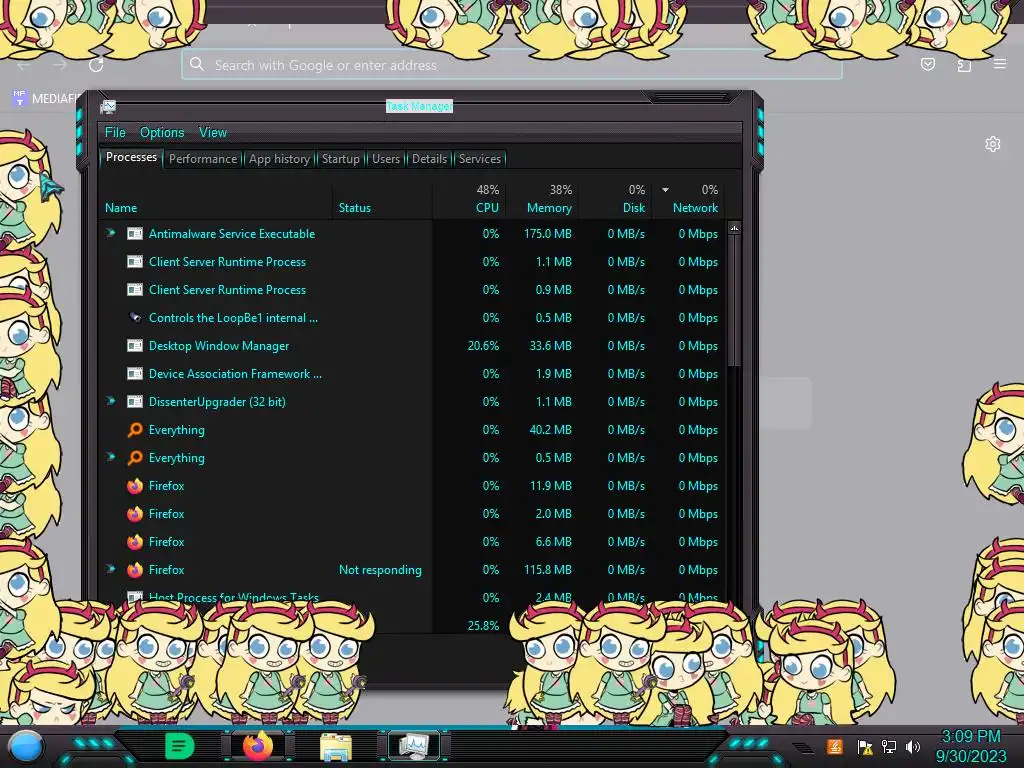Expand the DissenterUpgrader (32 bit) group
This screenshot has width=1024, height=768.
[111, 401]
